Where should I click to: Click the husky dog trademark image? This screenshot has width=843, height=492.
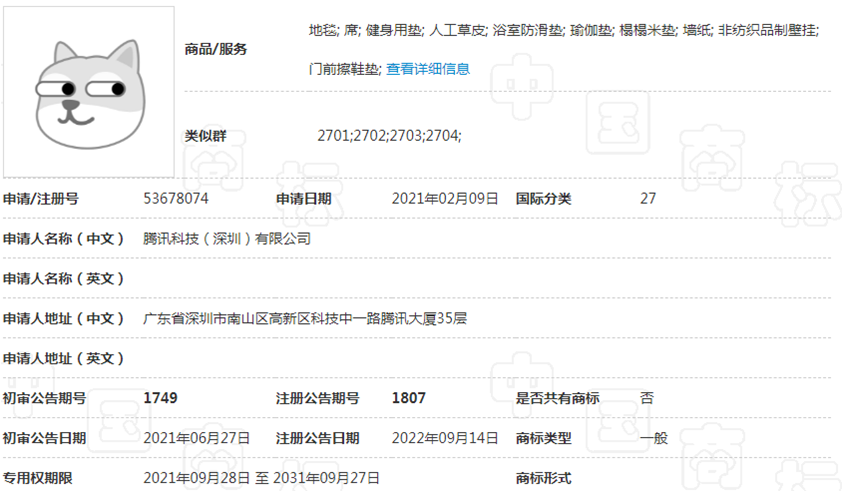(88, 92)
